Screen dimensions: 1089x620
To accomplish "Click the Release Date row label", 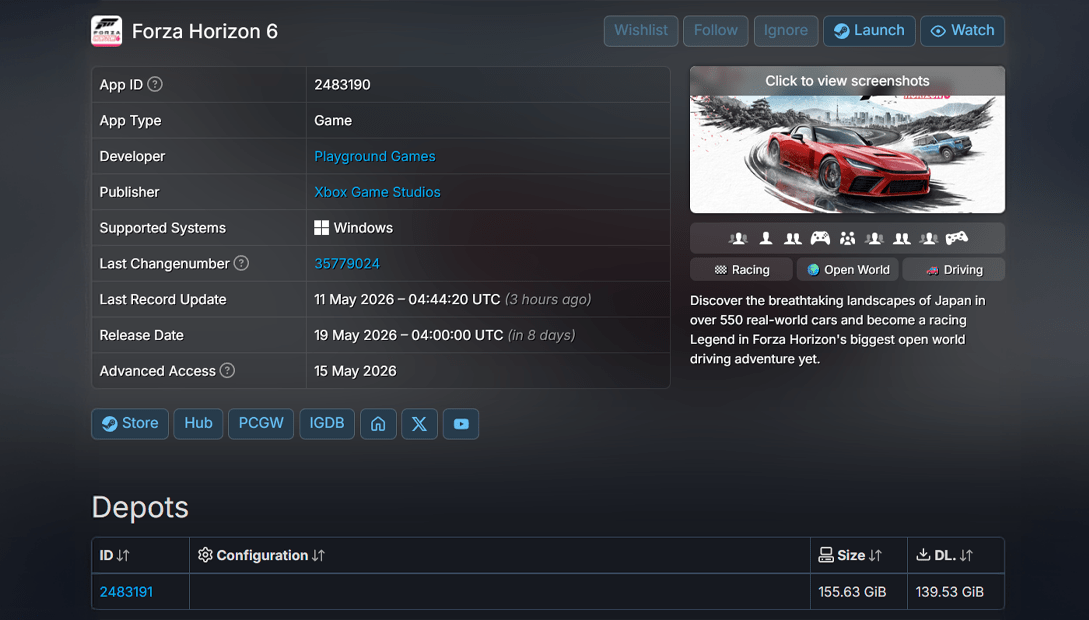I will coord(142,335).
